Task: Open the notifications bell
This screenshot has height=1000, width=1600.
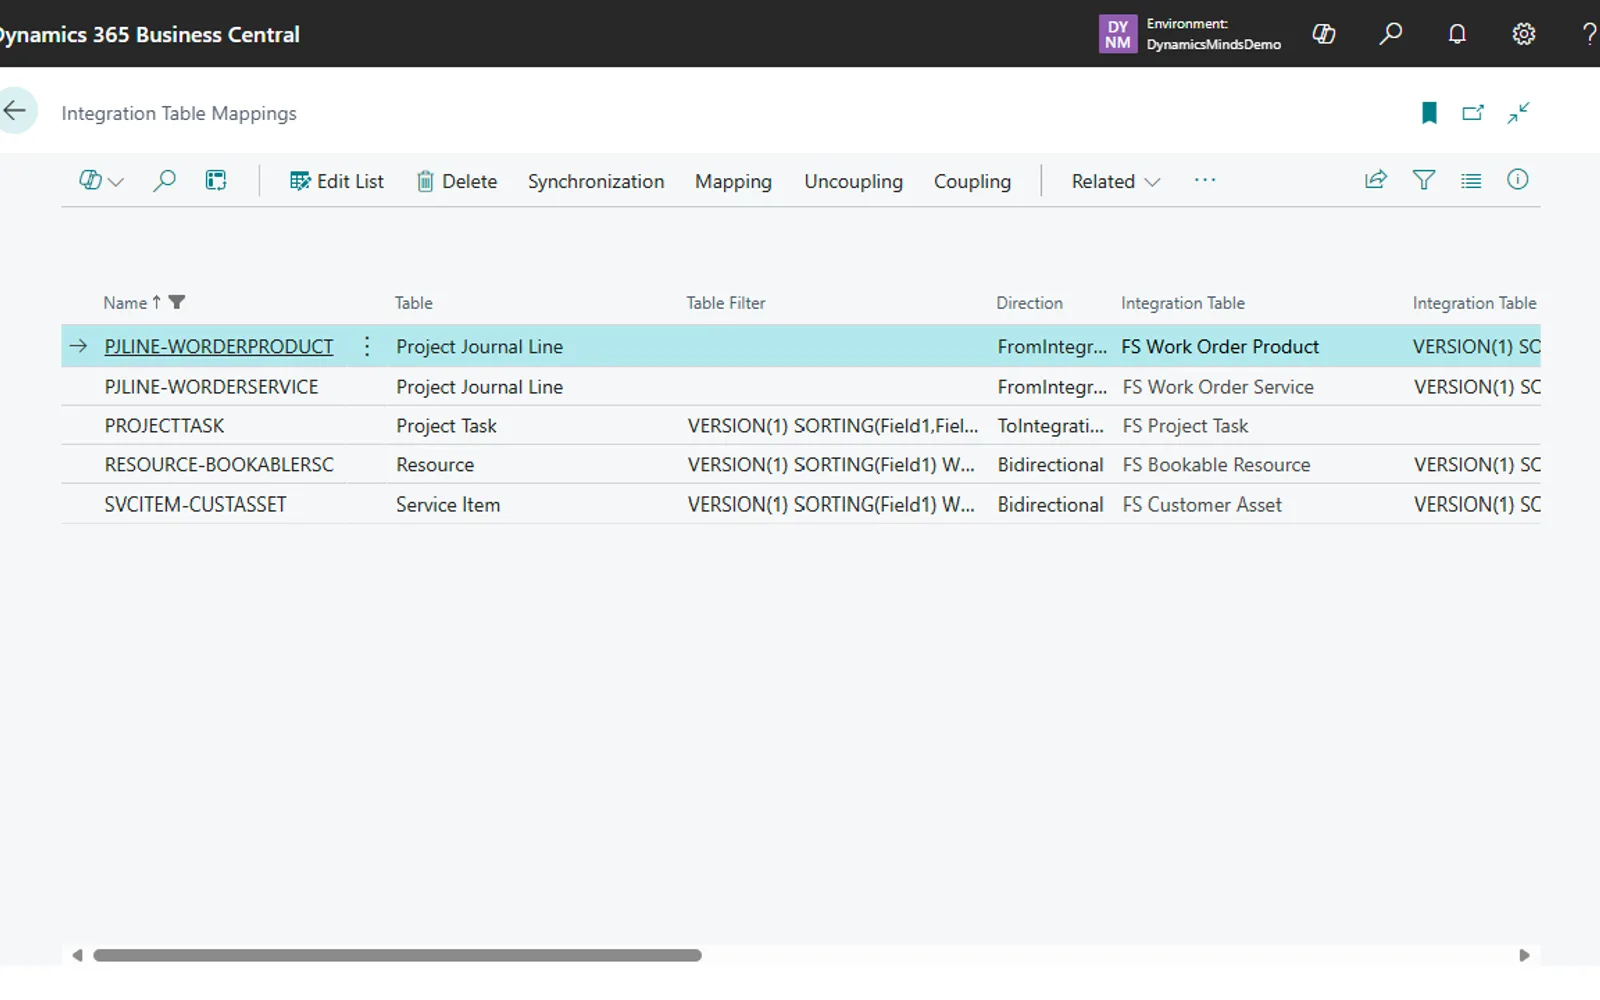Action: (1457, 34)
